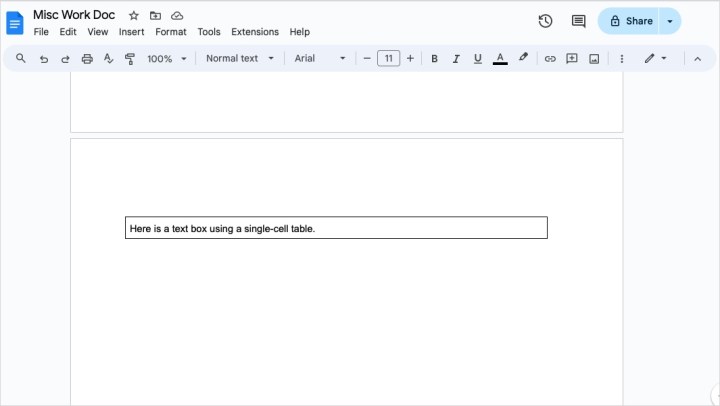Open the 100% zoom dropdown
This screenshot has width=720, height=406.
coord(167,59)
